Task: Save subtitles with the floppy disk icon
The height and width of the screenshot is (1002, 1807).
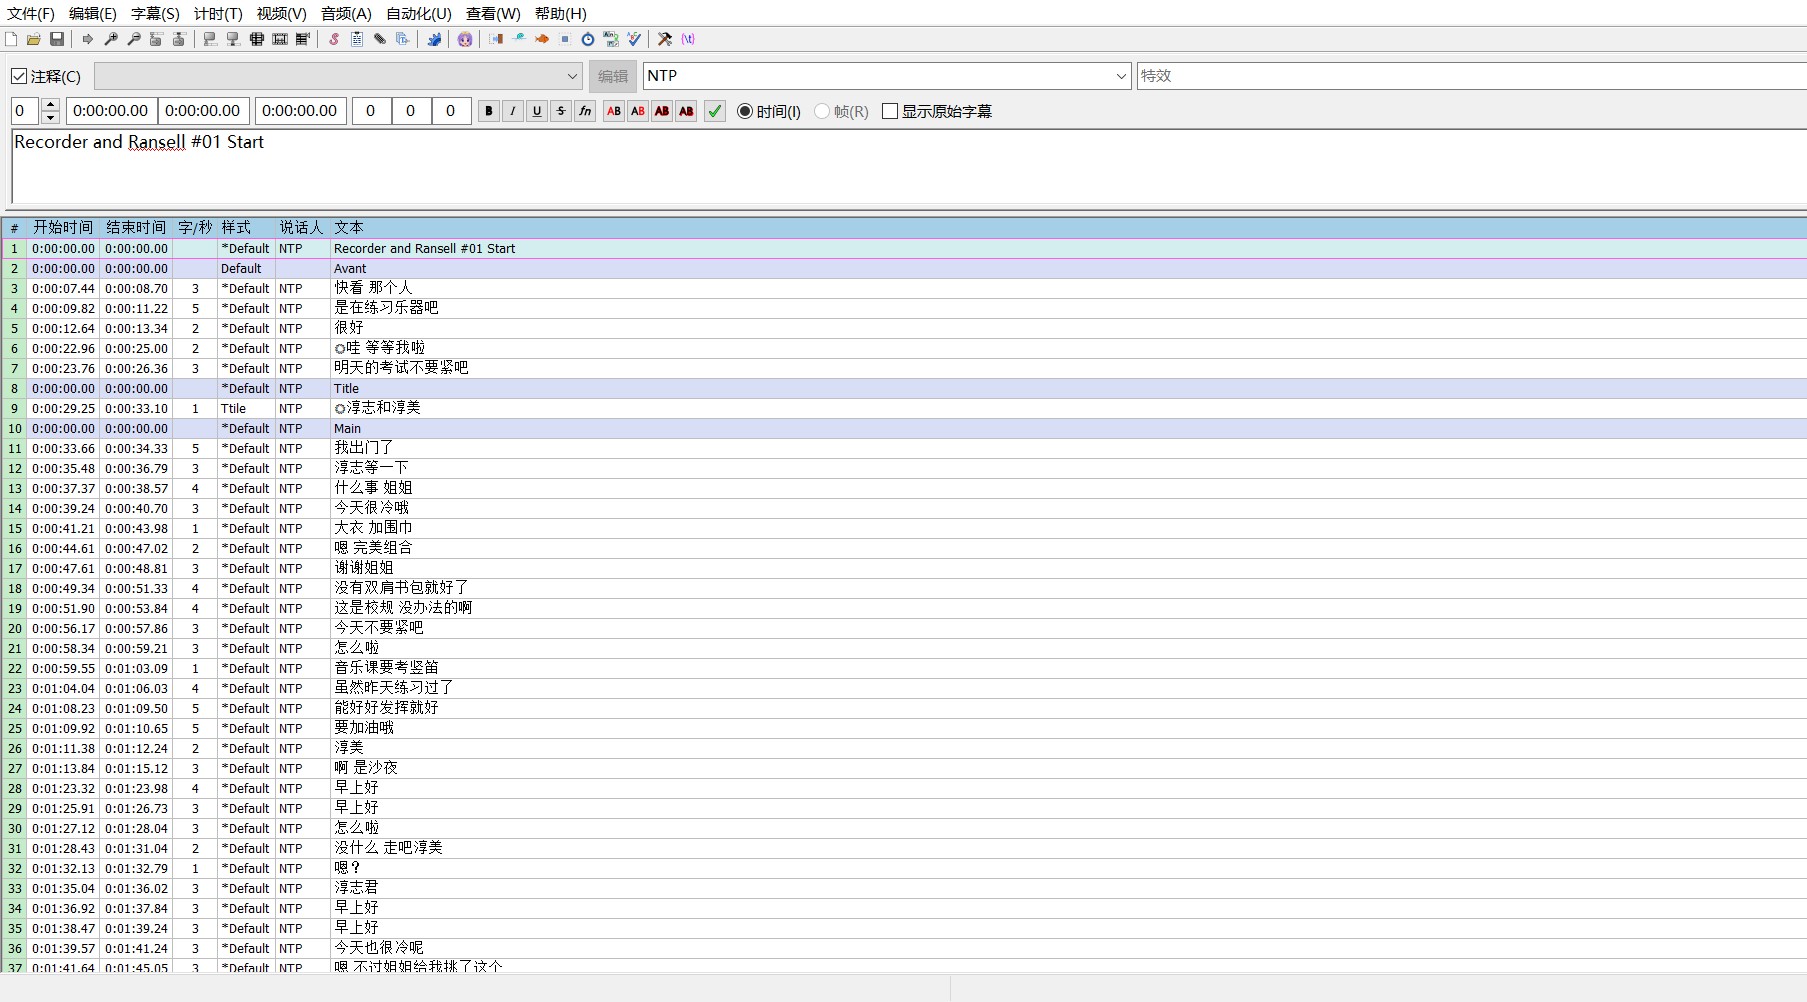Action: click(x=57, y=39)
